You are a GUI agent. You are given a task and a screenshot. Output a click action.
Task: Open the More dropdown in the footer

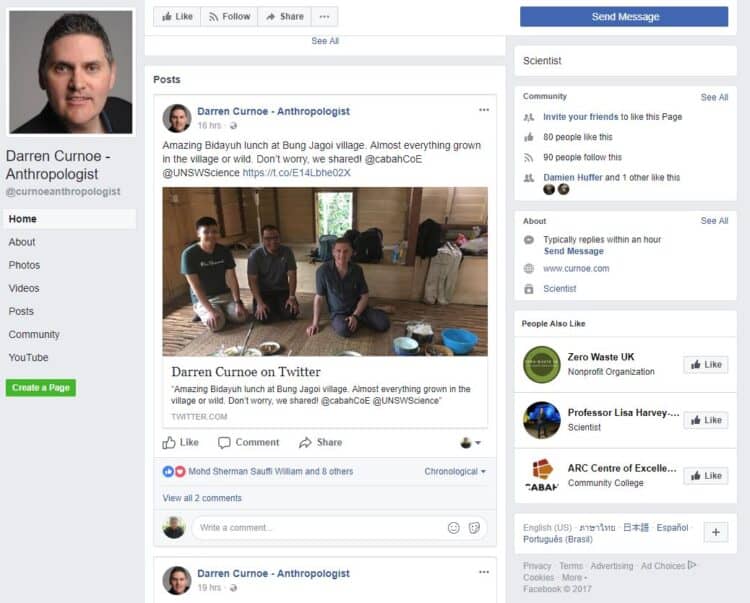tap(573, 578)
